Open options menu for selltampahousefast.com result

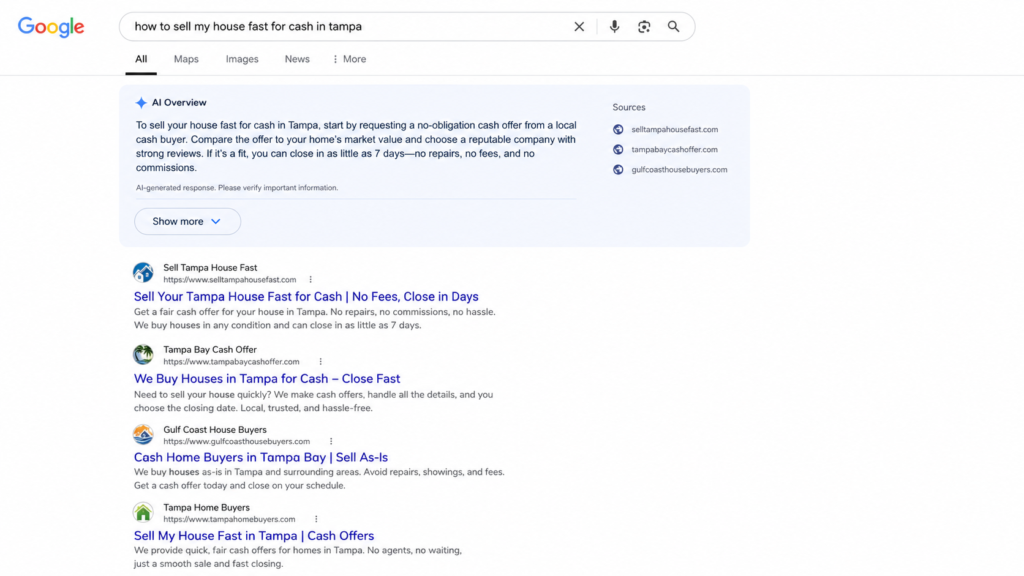[x=311, y=280]
